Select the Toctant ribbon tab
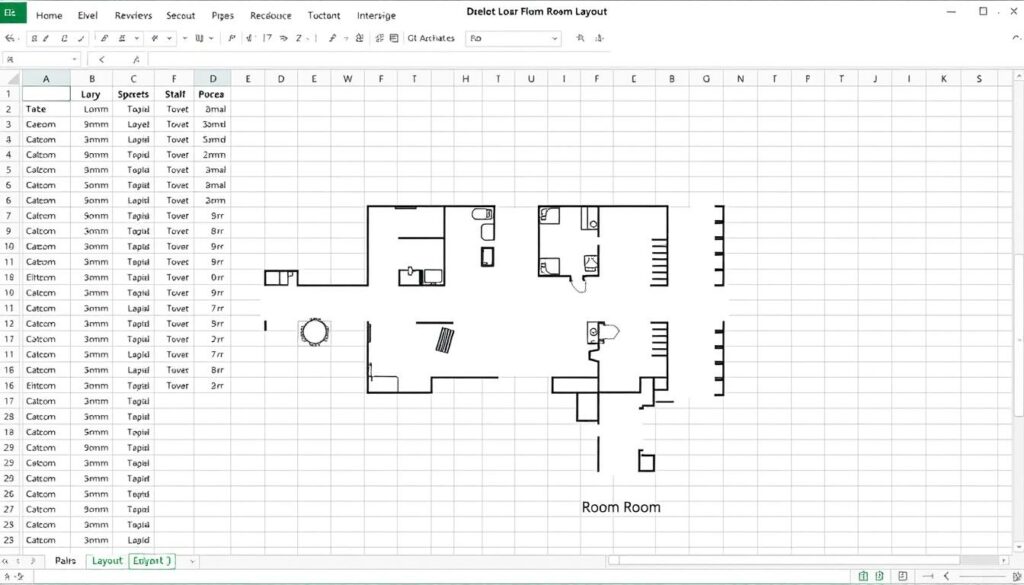Screen dimensions: 1024x585 [324, 16]
